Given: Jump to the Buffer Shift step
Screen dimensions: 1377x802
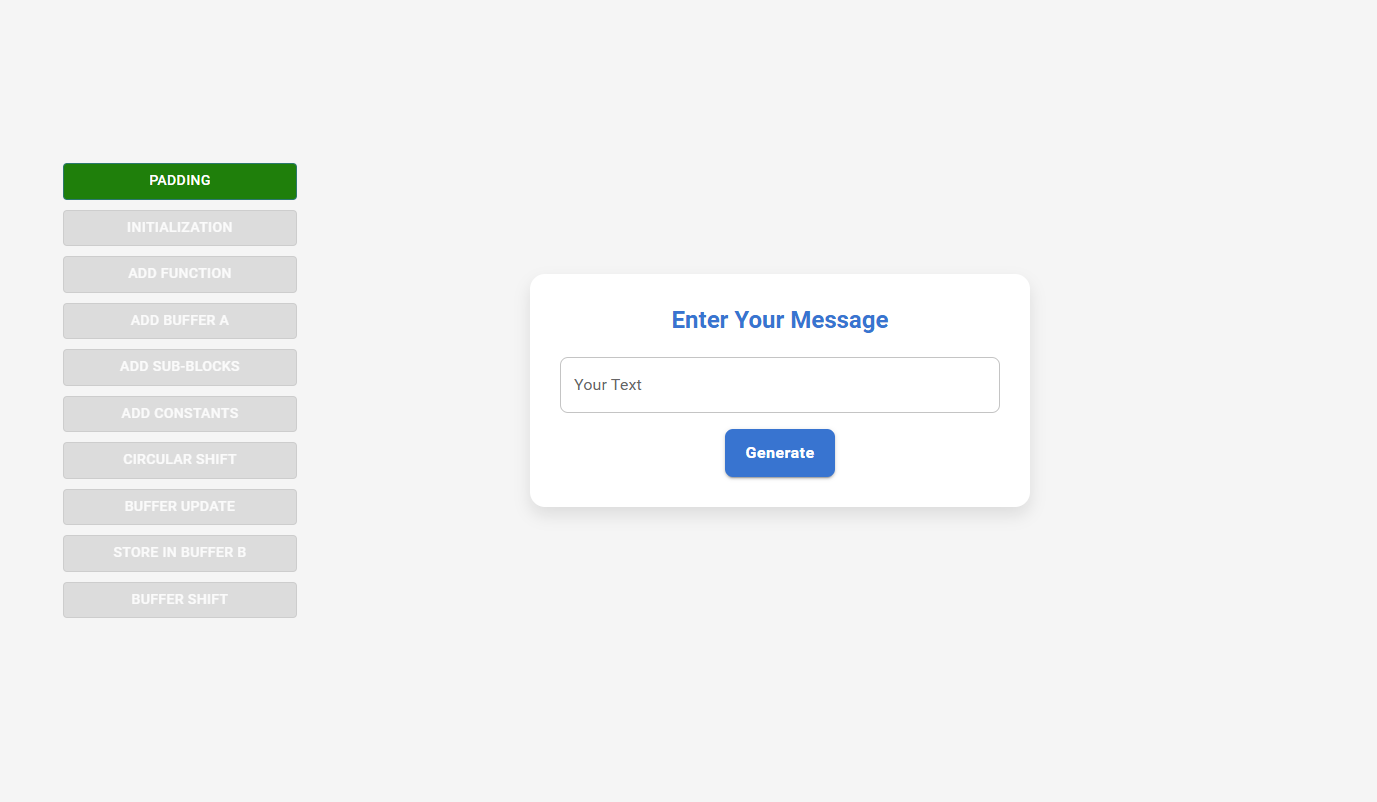Looking at the screenshot, I should [x=180, y=600].
